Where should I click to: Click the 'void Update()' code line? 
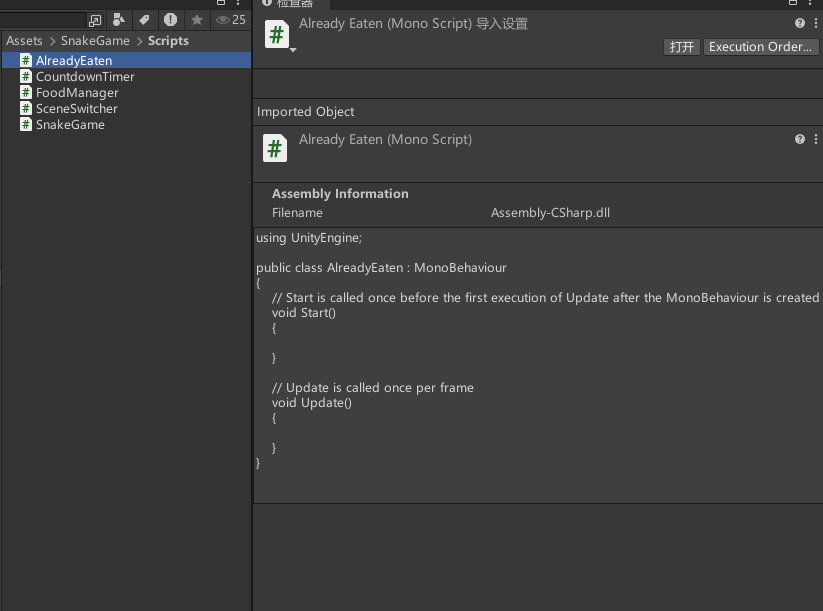[x=312, y=403]
